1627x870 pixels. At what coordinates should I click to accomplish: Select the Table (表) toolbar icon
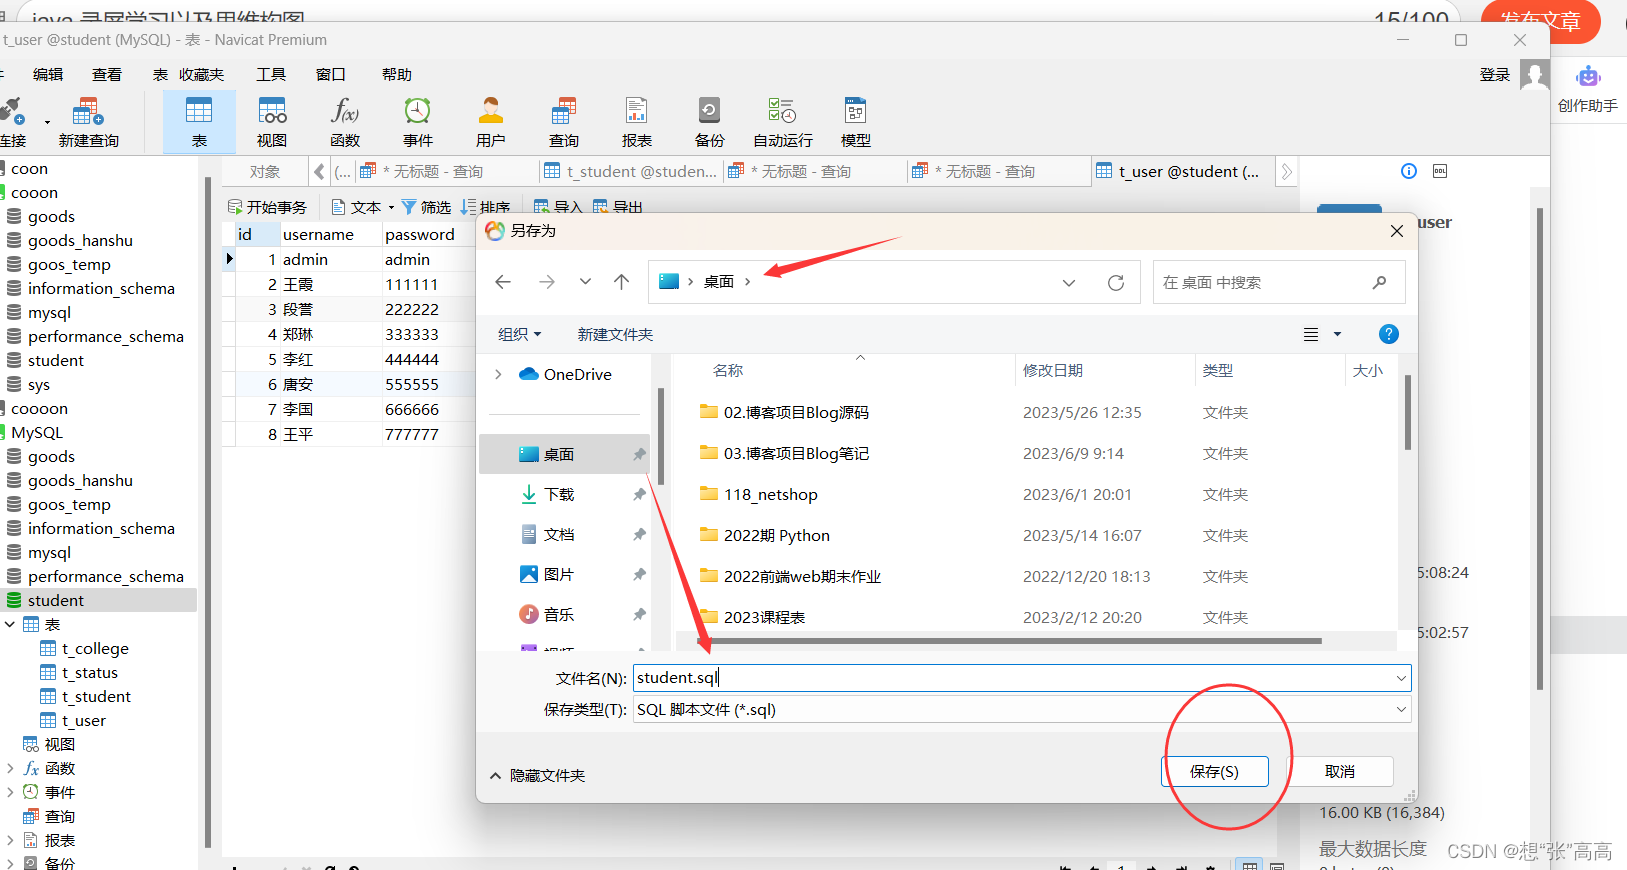coord(199,123)
